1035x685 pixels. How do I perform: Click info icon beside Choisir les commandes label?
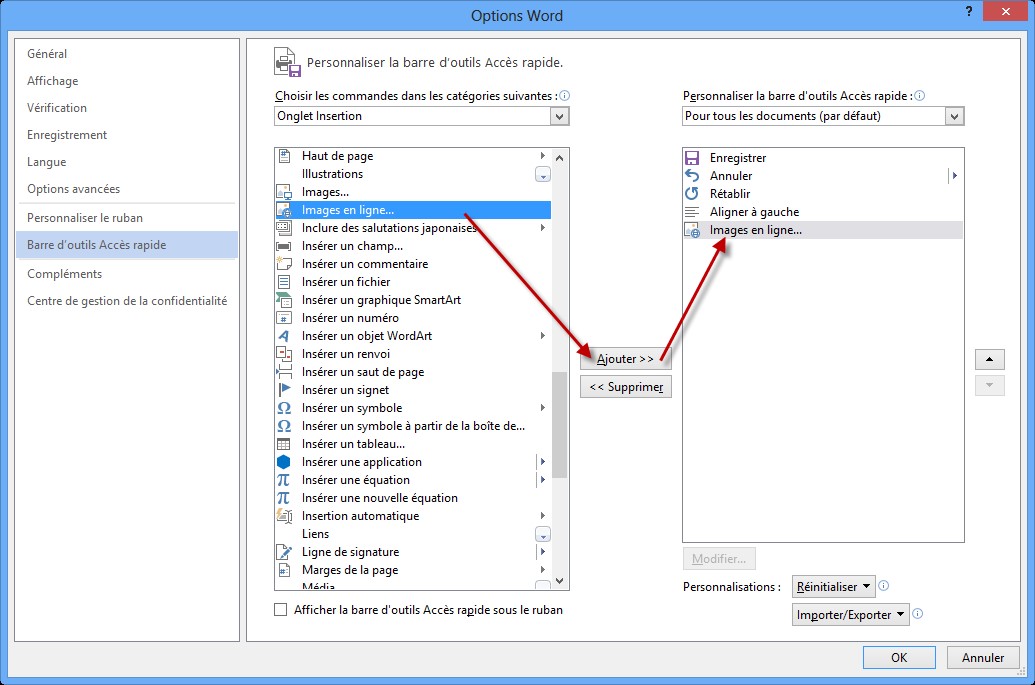(564, 96)
